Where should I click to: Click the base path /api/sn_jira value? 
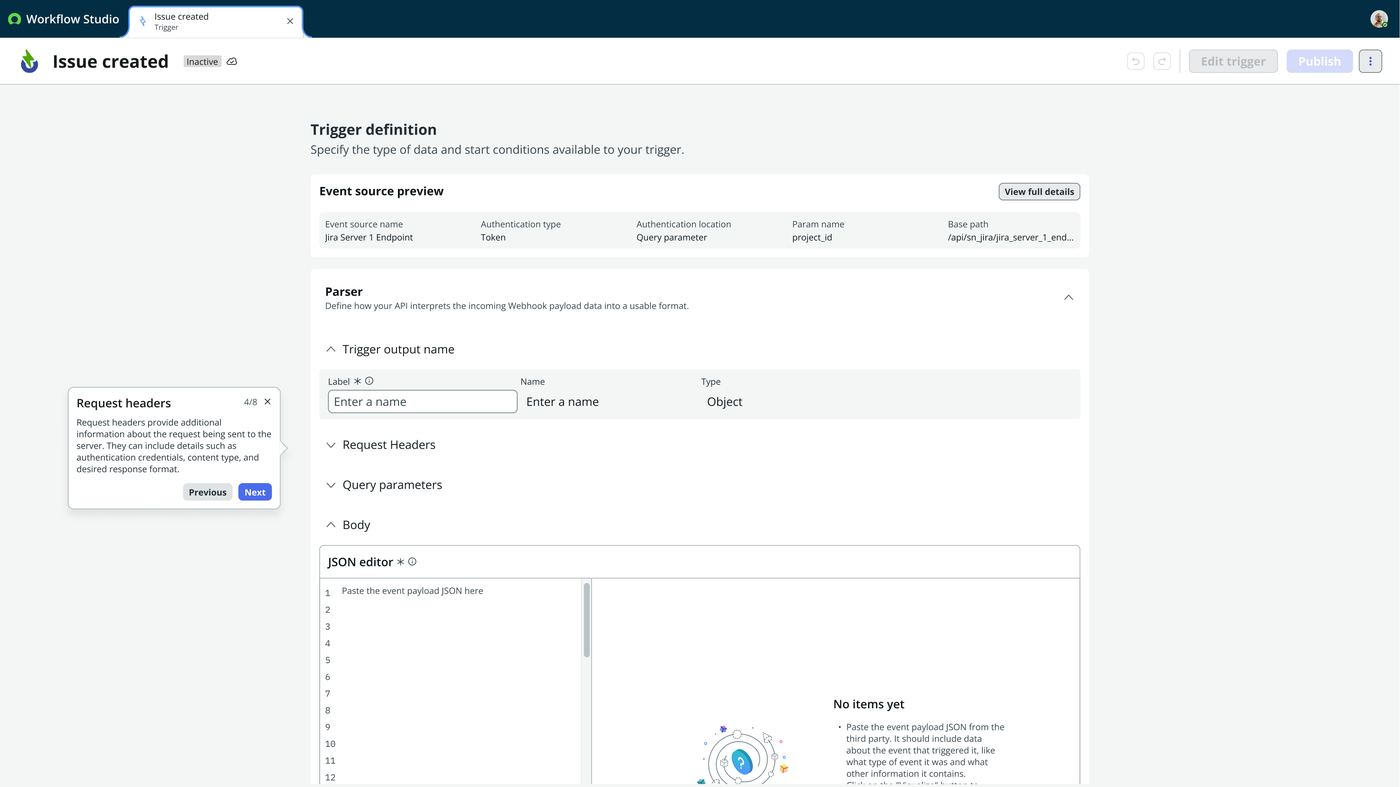(1011, 238)
